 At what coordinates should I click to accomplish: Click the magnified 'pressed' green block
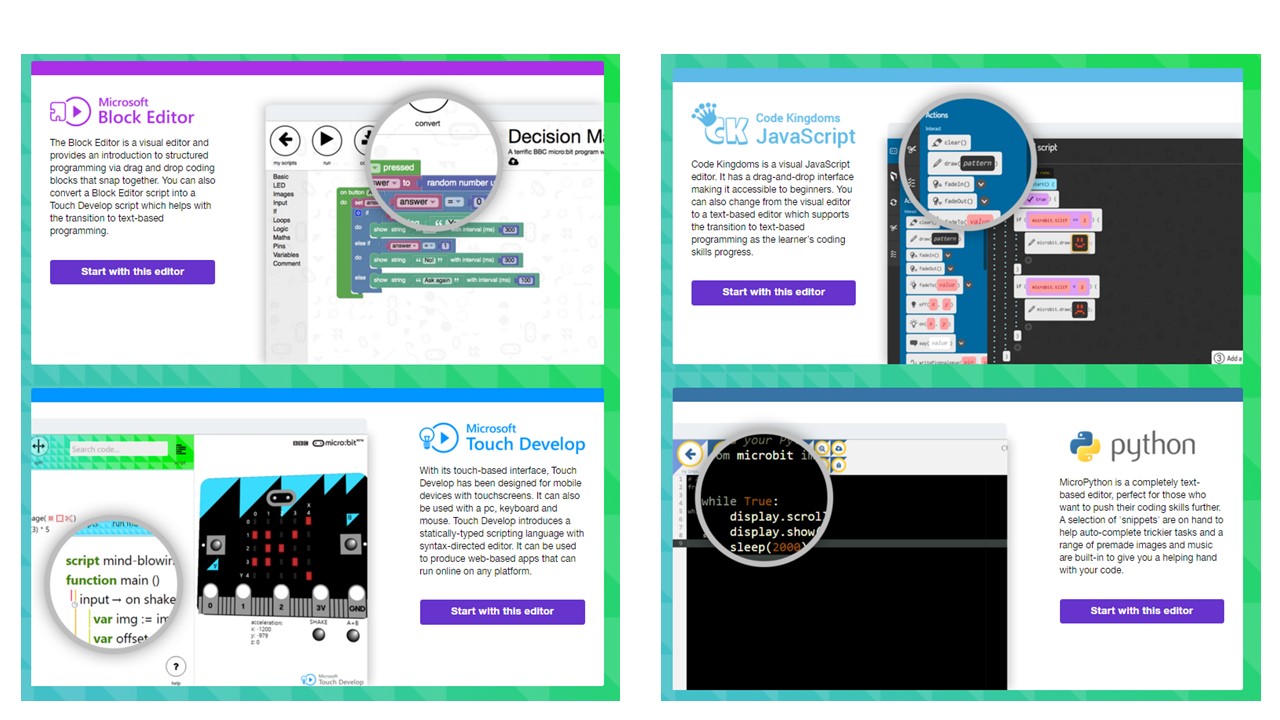[x=394, y=168]
